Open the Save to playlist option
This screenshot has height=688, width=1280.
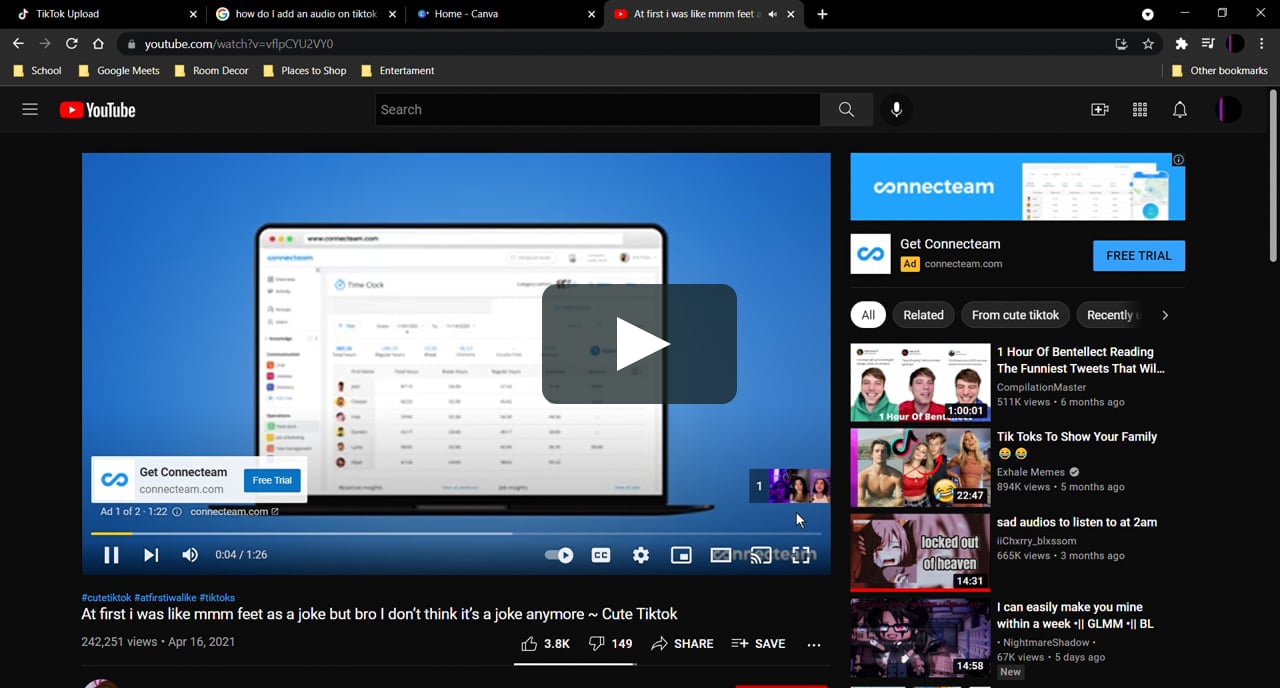(x=758, y=644)
